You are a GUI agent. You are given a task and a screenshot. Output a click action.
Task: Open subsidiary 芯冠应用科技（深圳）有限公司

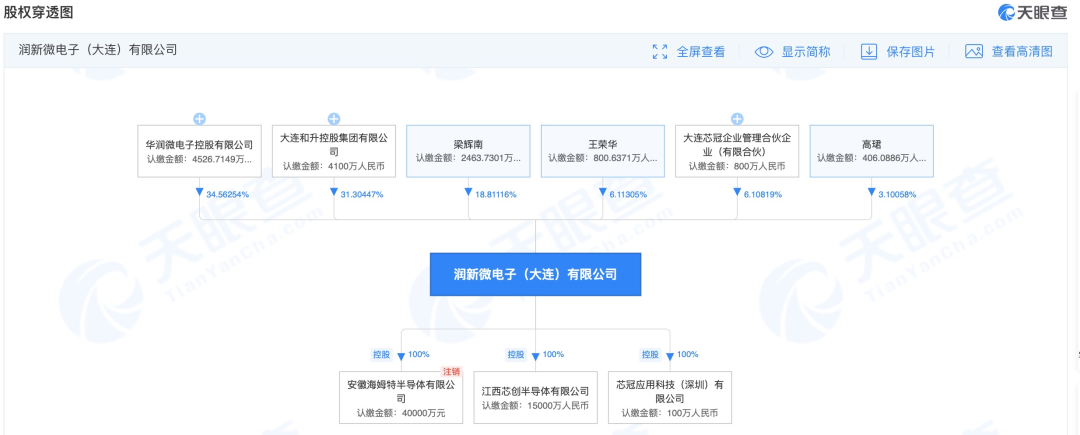tap(670, 397)
